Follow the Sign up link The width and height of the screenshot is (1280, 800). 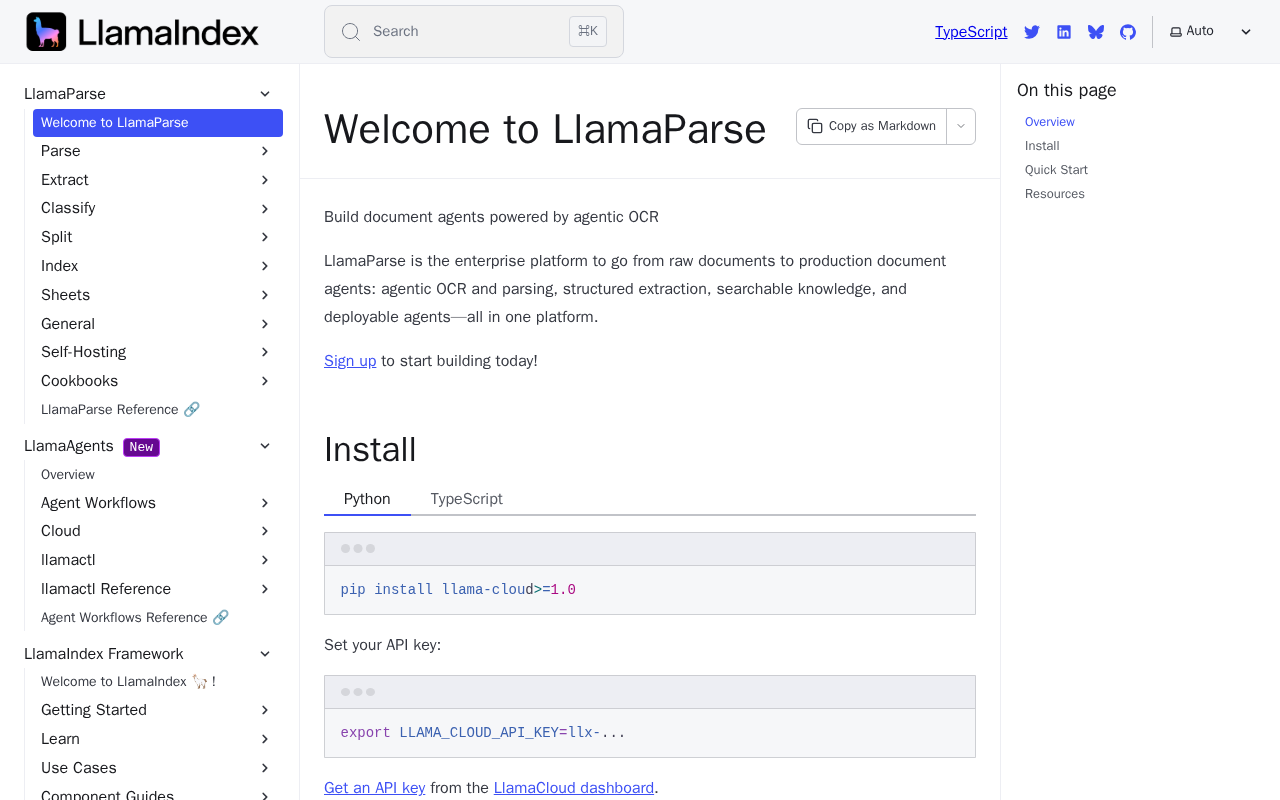click(x=350, y=361)
